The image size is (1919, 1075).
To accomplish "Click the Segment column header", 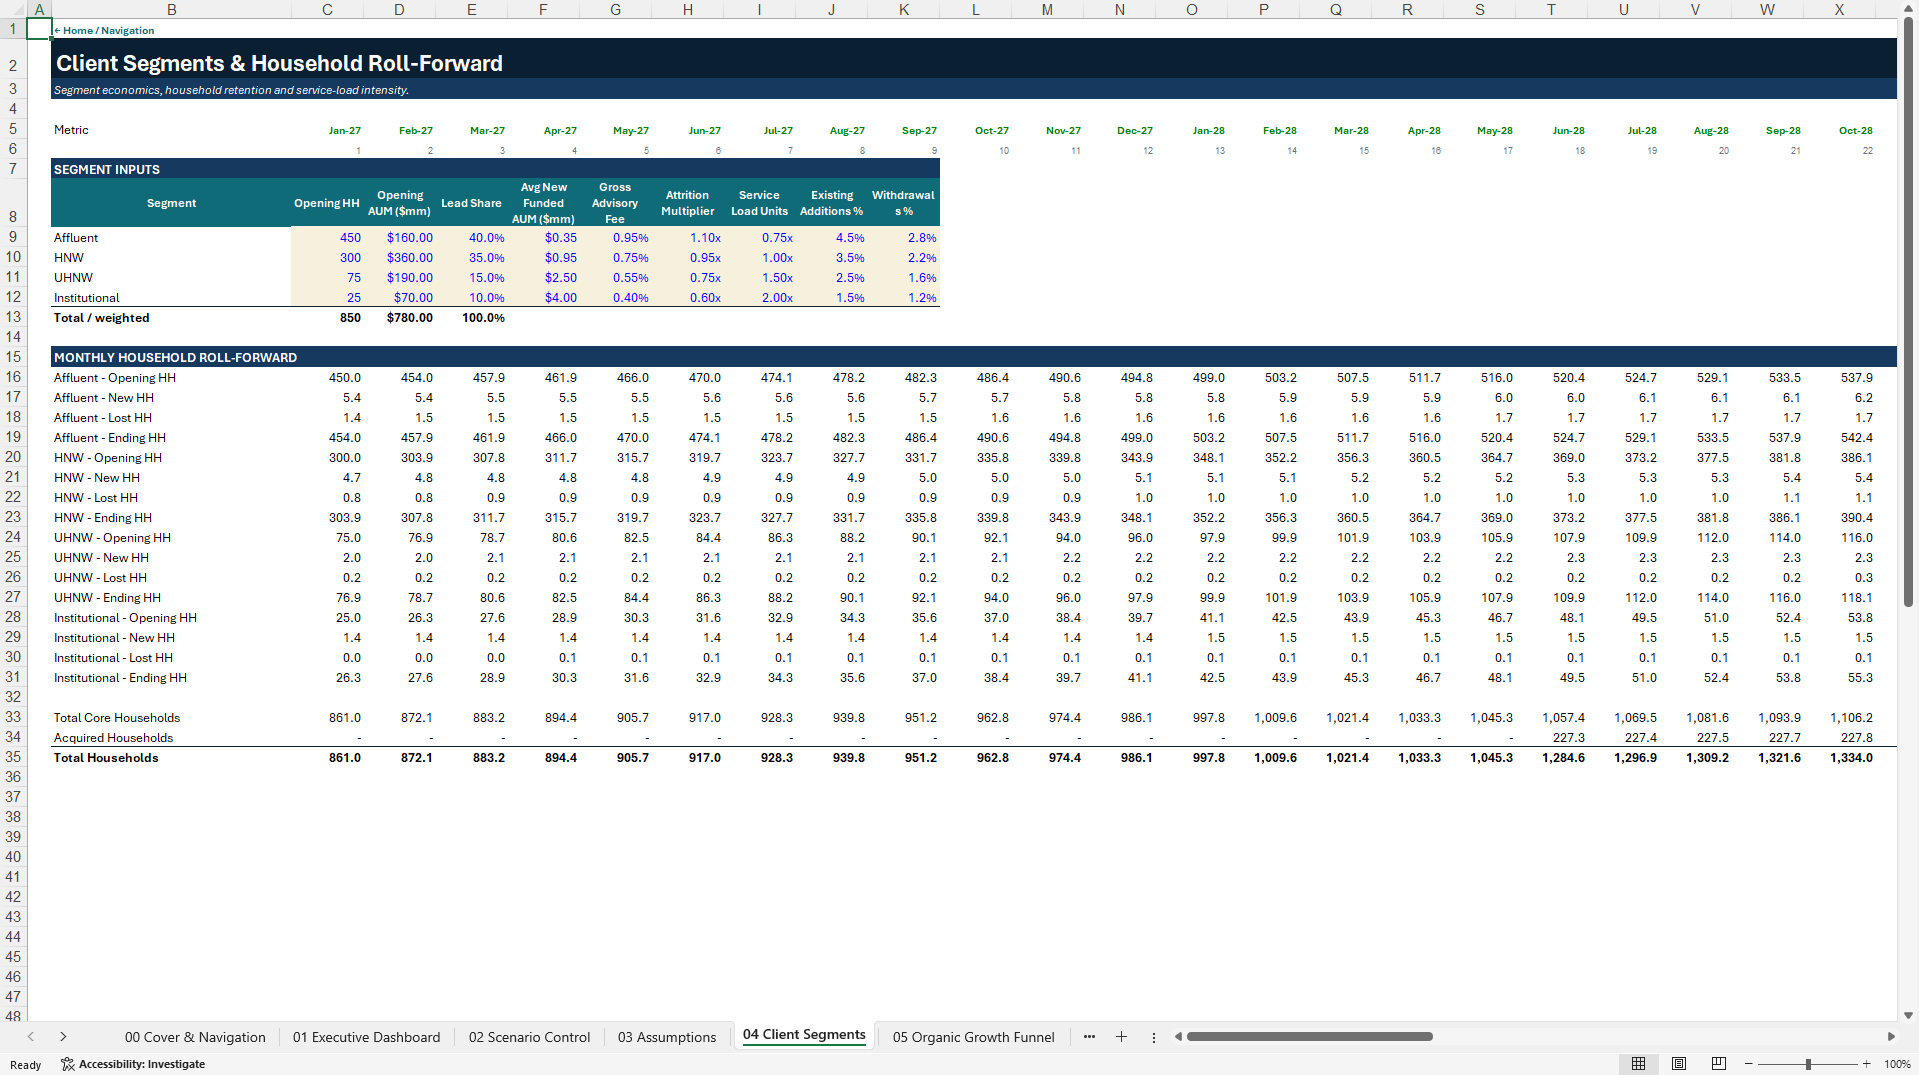I will [171, 202].
